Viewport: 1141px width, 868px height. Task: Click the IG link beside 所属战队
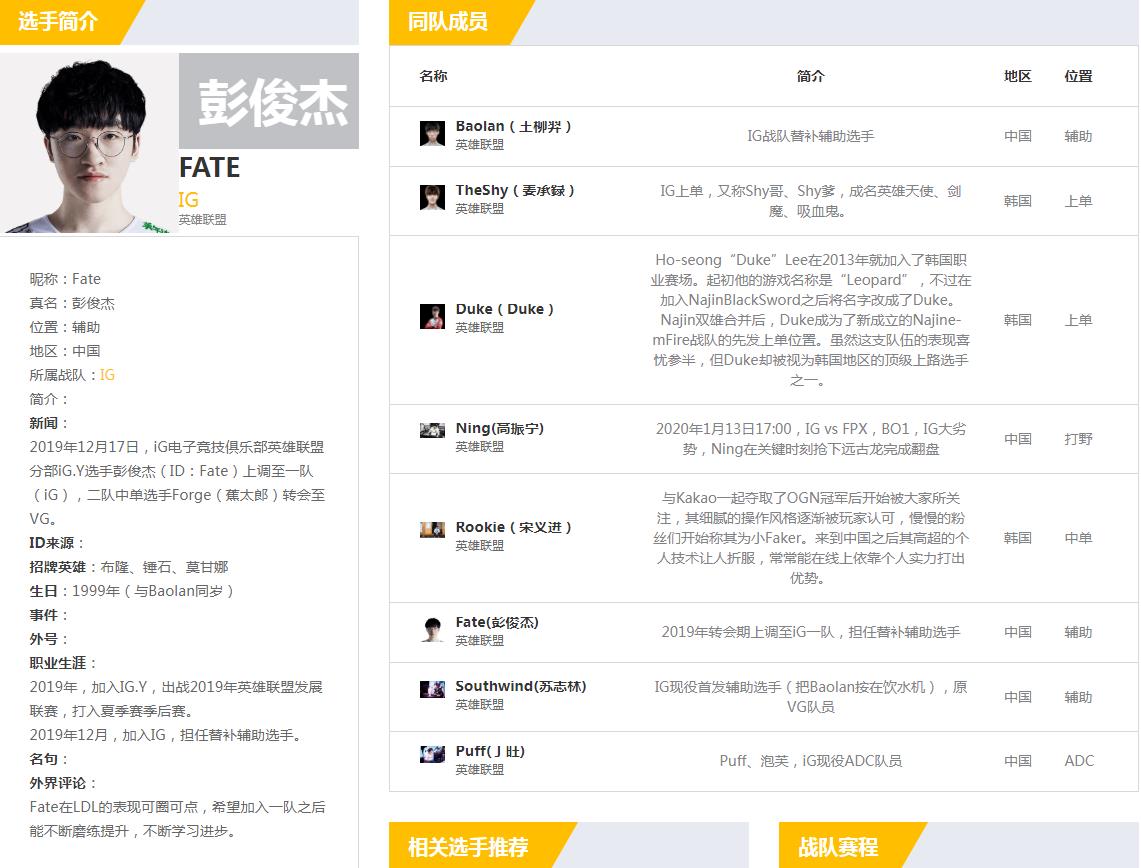click(106, 375)
